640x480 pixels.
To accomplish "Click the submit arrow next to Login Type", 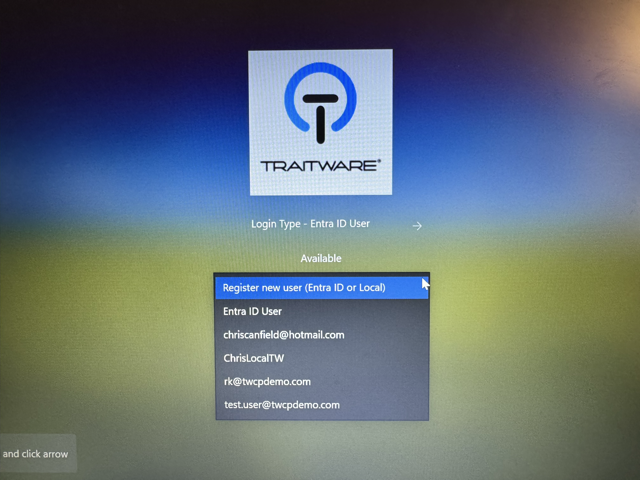I will (417, 226).
